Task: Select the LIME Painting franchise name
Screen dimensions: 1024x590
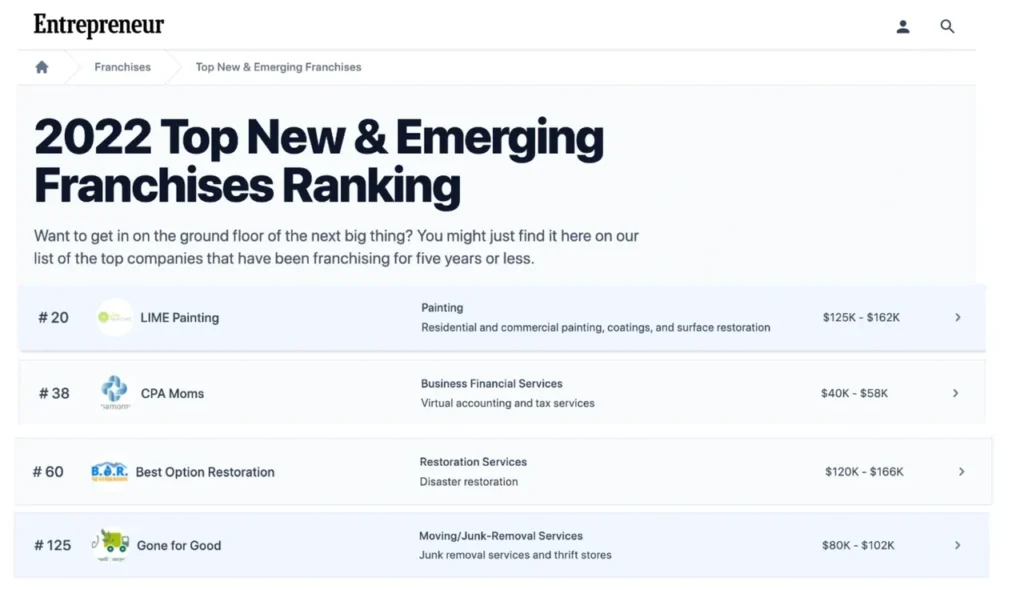Action: (x=180, y=317)
